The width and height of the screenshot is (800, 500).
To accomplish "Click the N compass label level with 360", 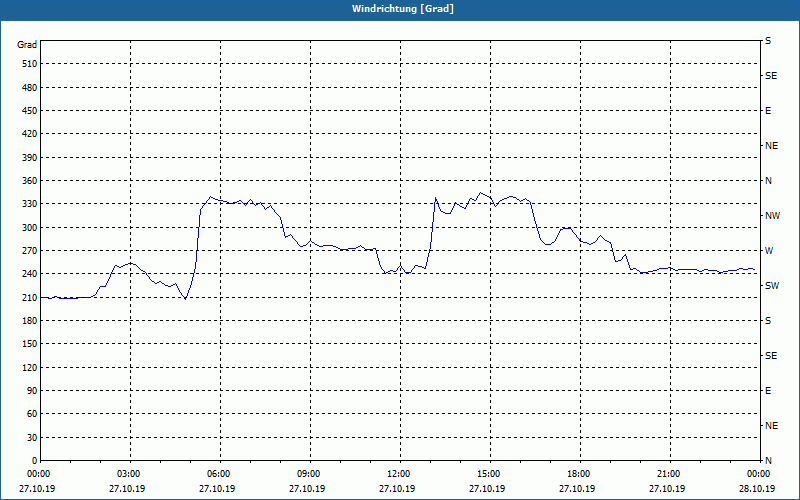I will pyautogui.click(x=768, y=181).
